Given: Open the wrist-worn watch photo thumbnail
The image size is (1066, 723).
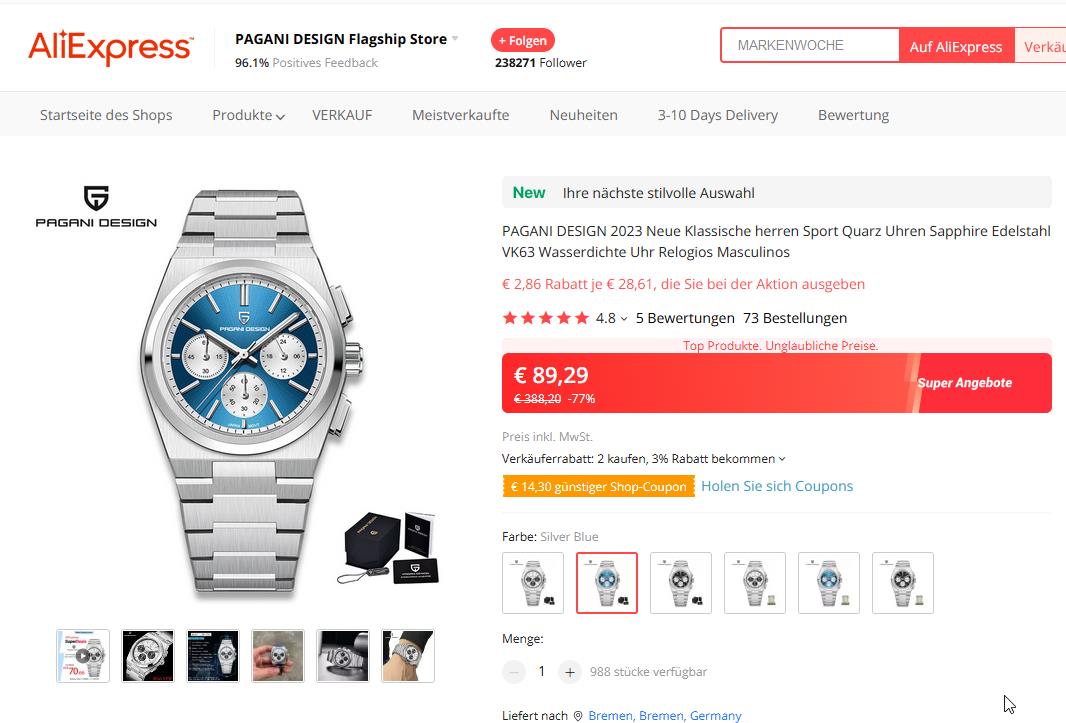Looking at the screenshot, I should pyautogui.click(x=408, y=656).
